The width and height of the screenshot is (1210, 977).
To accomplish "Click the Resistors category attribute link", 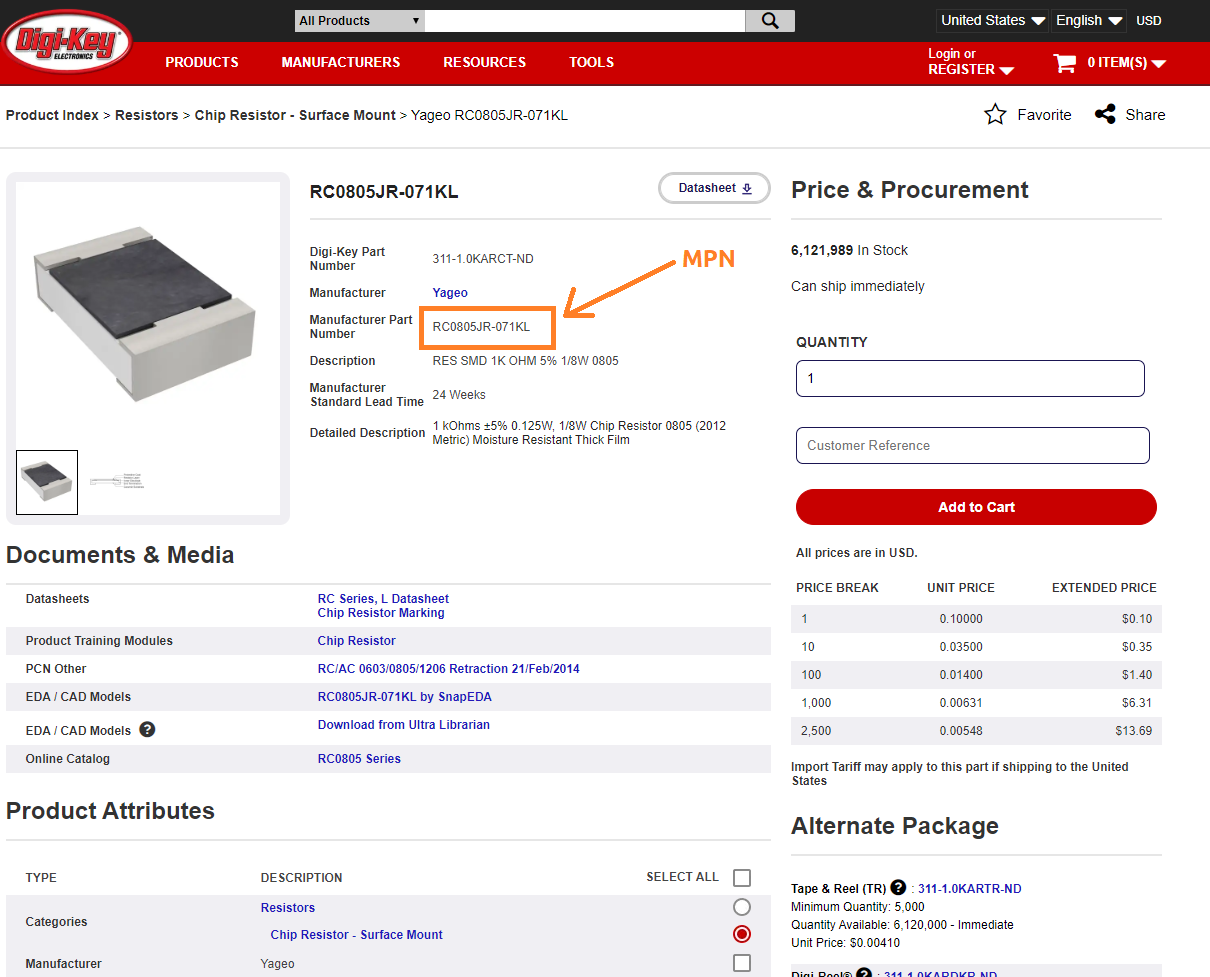I will tap(288, 908).
